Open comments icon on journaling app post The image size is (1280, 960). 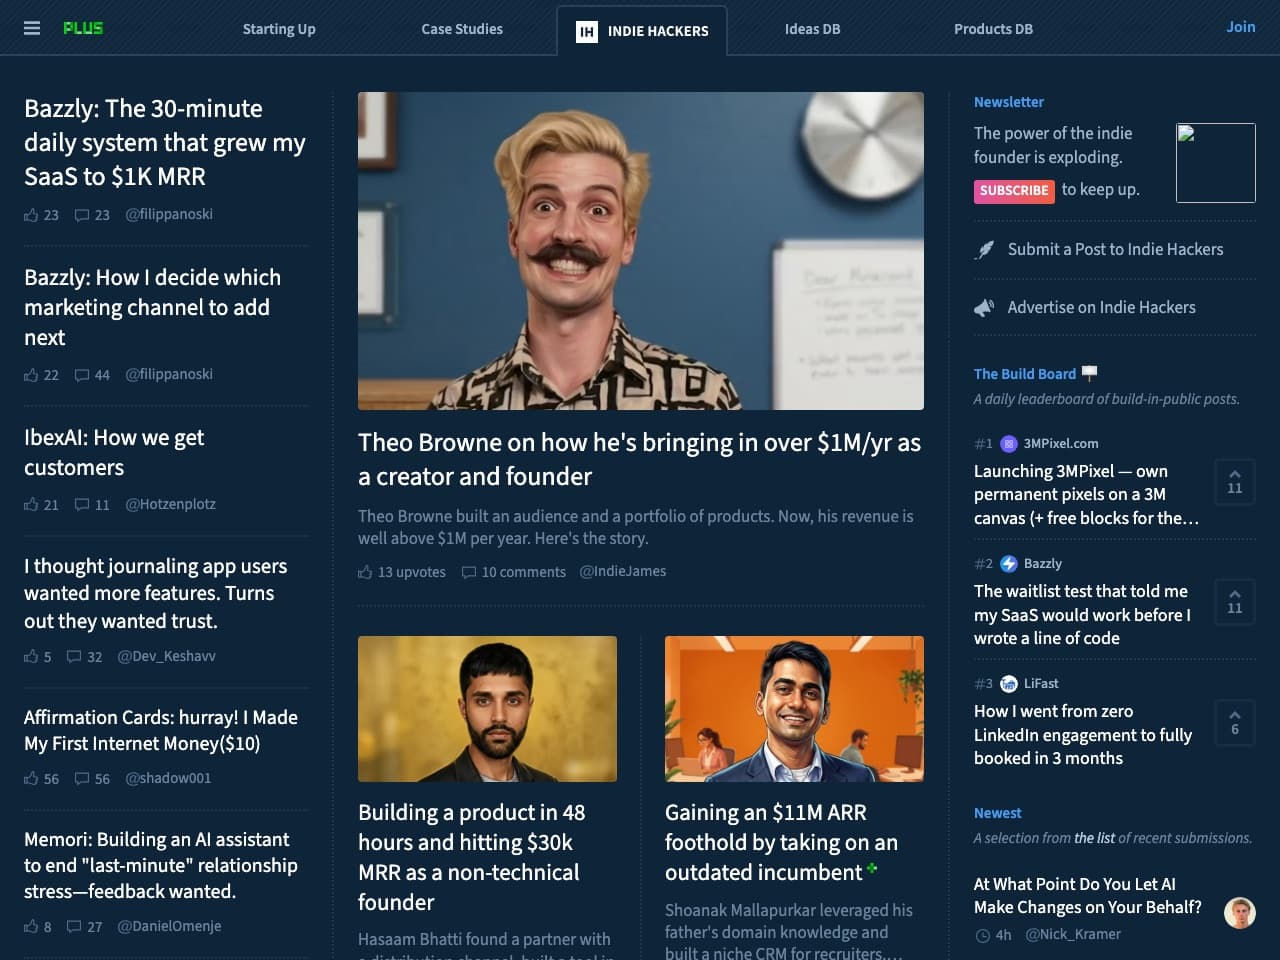click(x=74, y=657)
